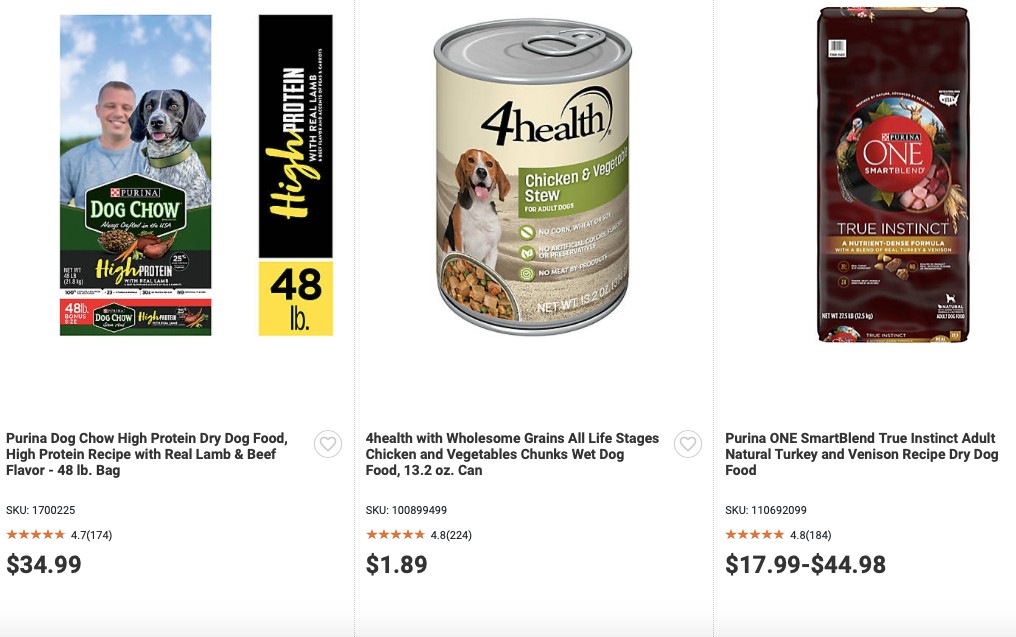1016x637 pixels.
Task: Click the heart wishlist icon for Purina Dog Chow
Action: (328, 444)
